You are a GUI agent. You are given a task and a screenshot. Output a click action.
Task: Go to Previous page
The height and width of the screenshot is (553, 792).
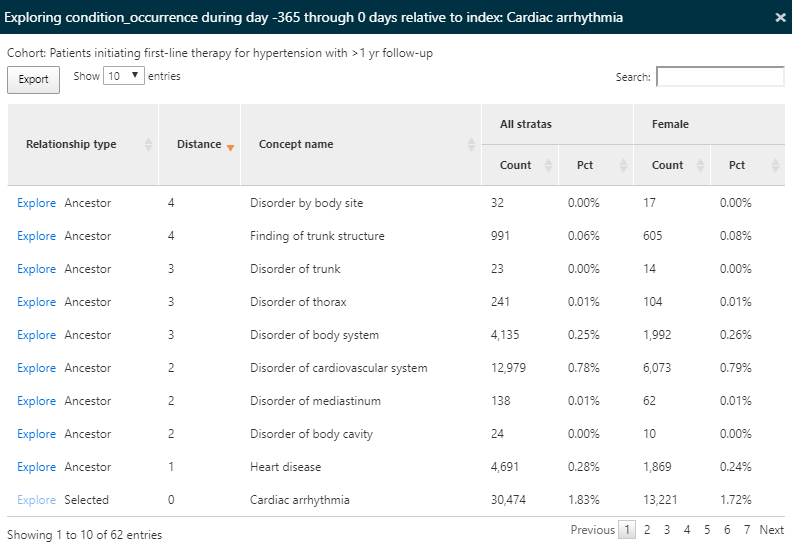(592, 530)
